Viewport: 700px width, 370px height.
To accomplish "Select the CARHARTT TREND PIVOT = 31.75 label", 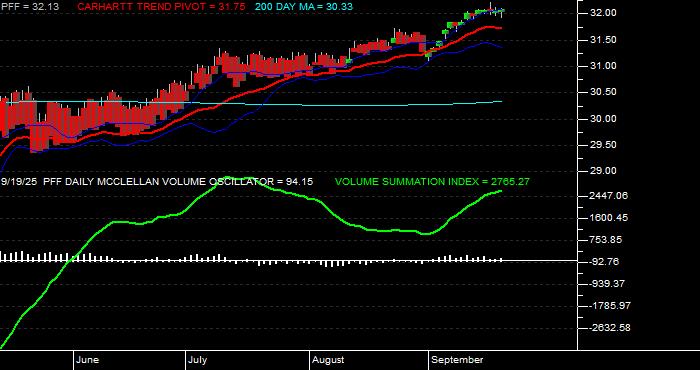I will [161, 7].
